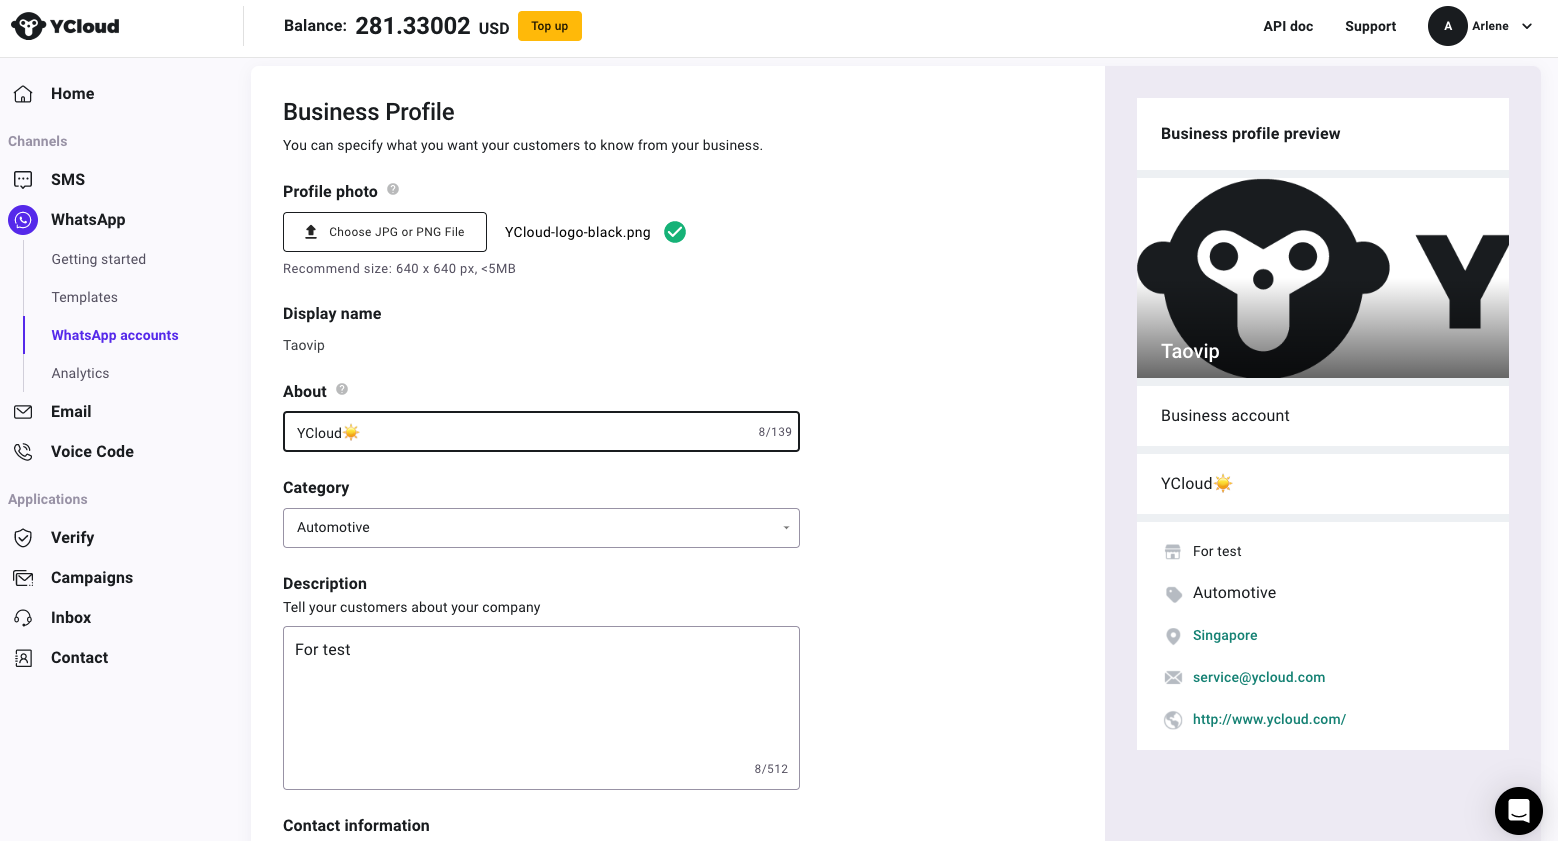Click the Email envelope icon
The width and height of the screenshot is (1558, 841).
(x=23, y=412)
